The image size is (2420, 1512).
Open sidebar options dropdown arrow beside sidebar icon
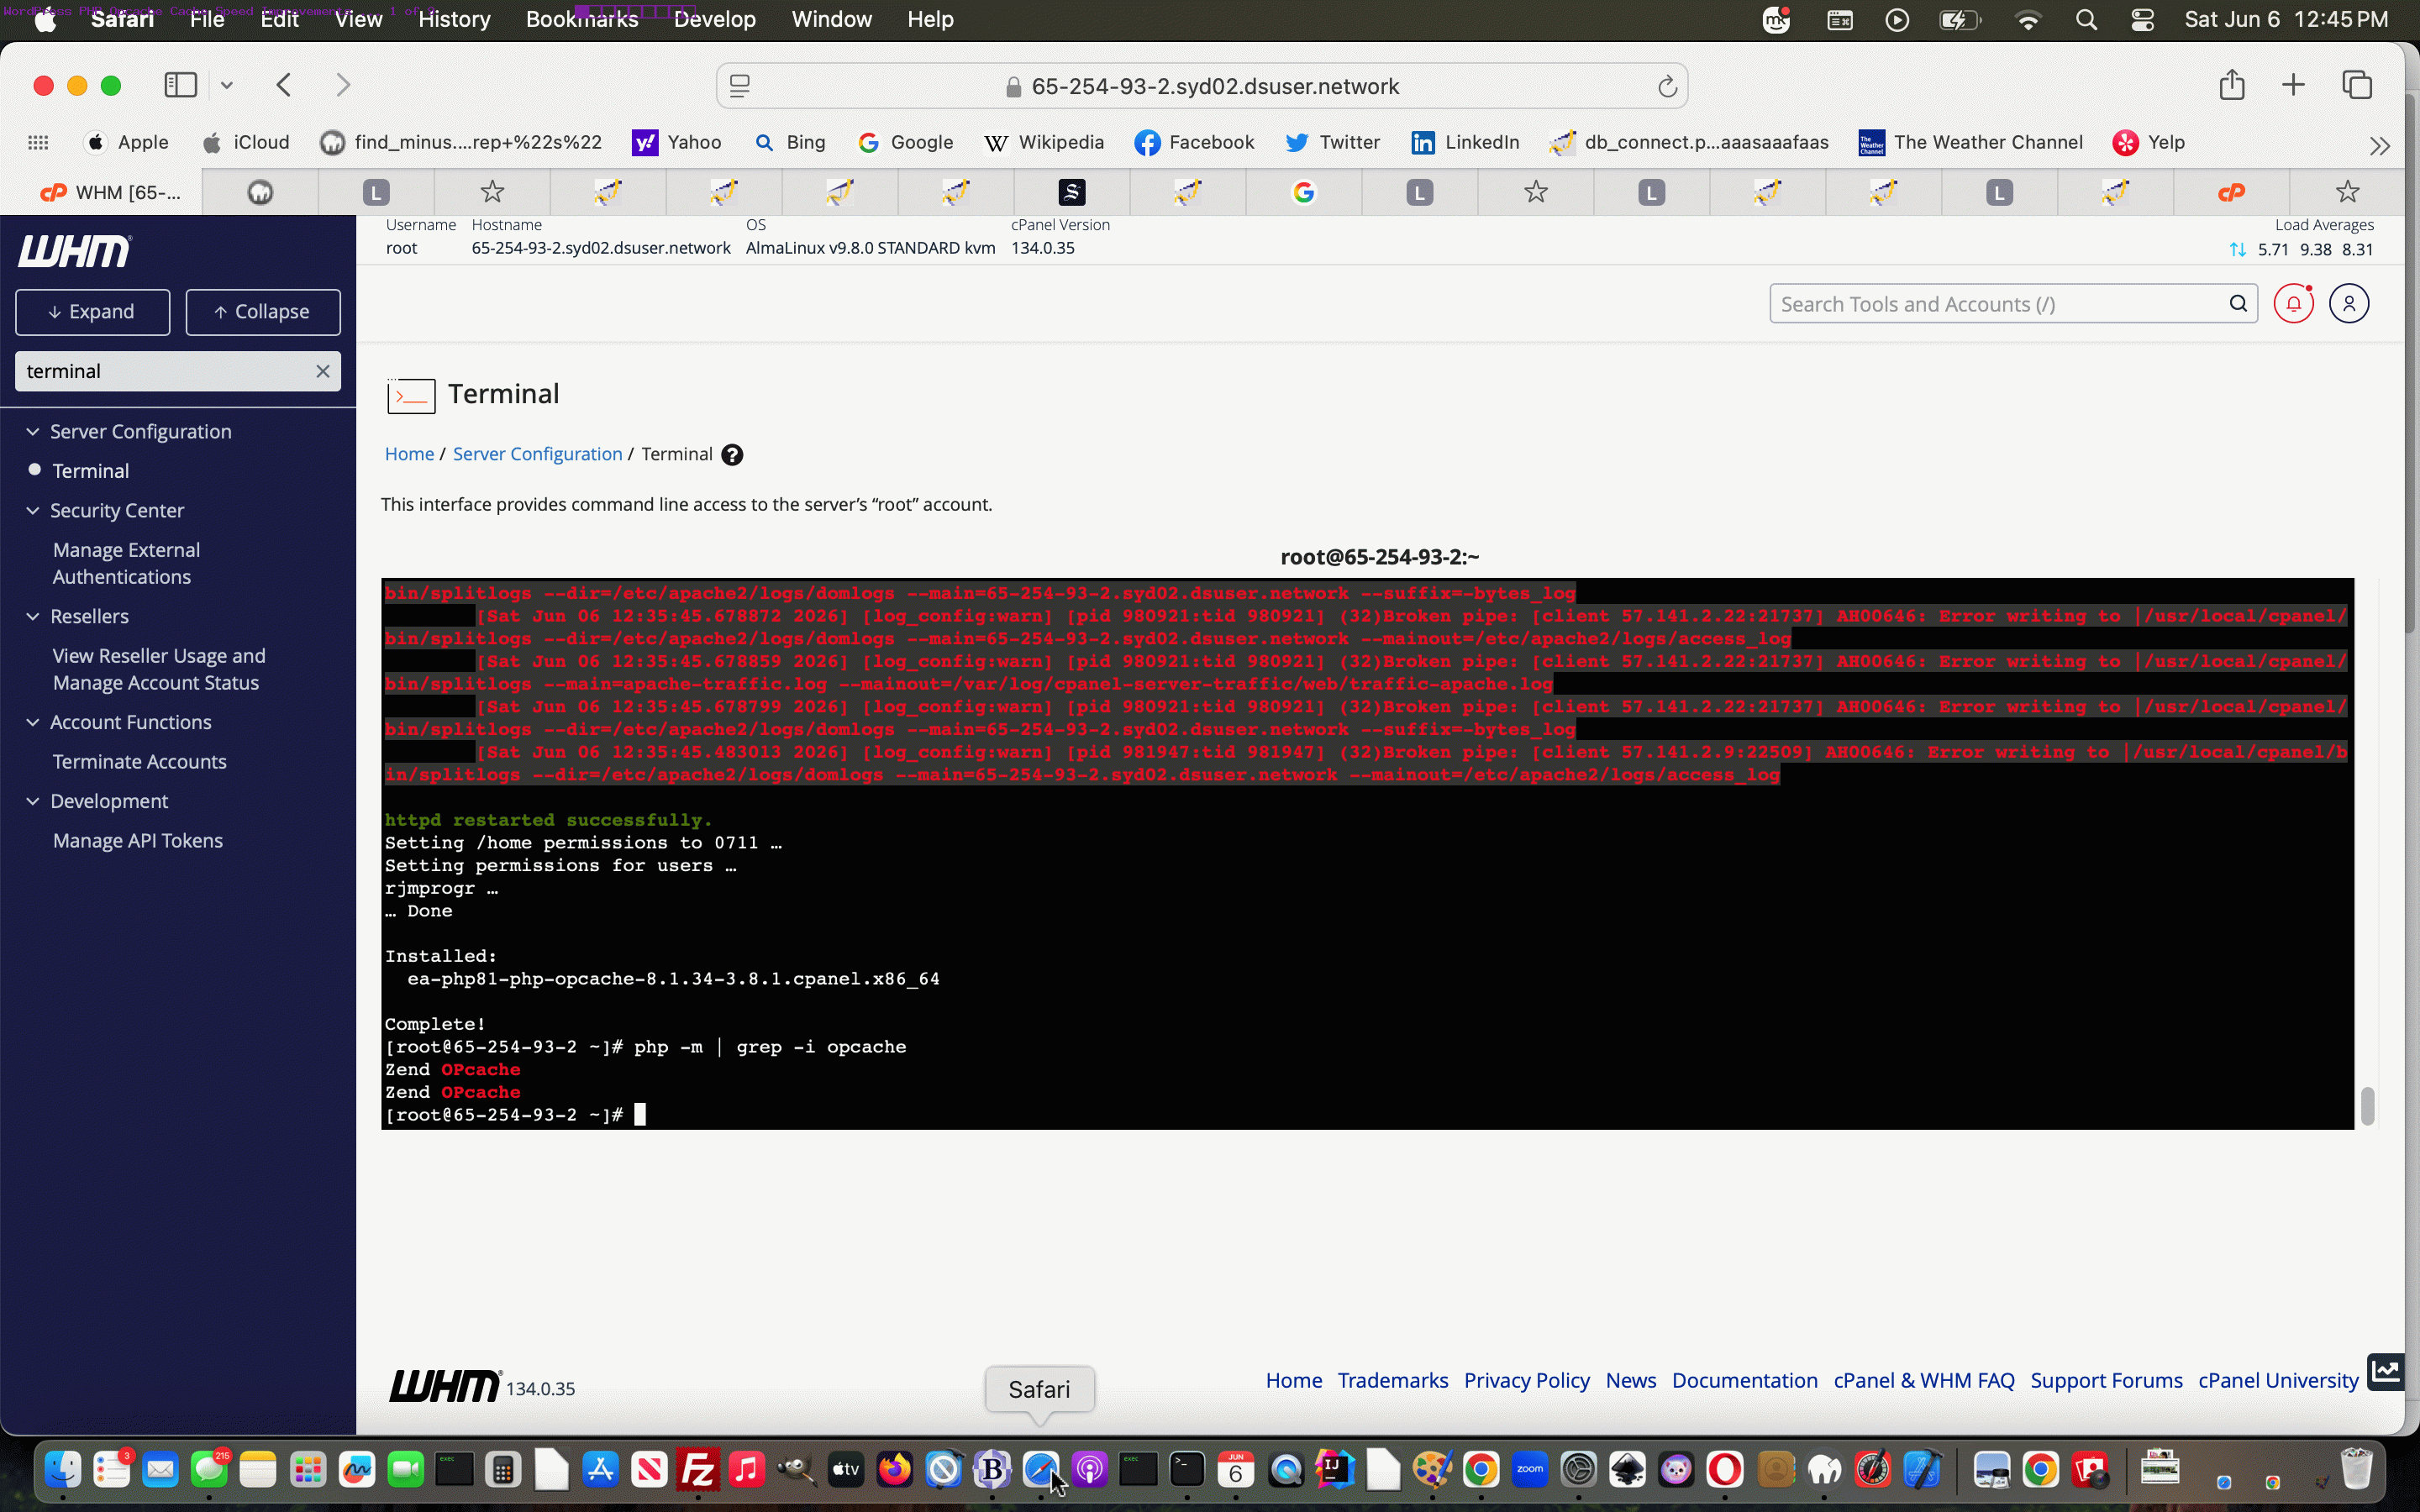[x=227, y=85]
